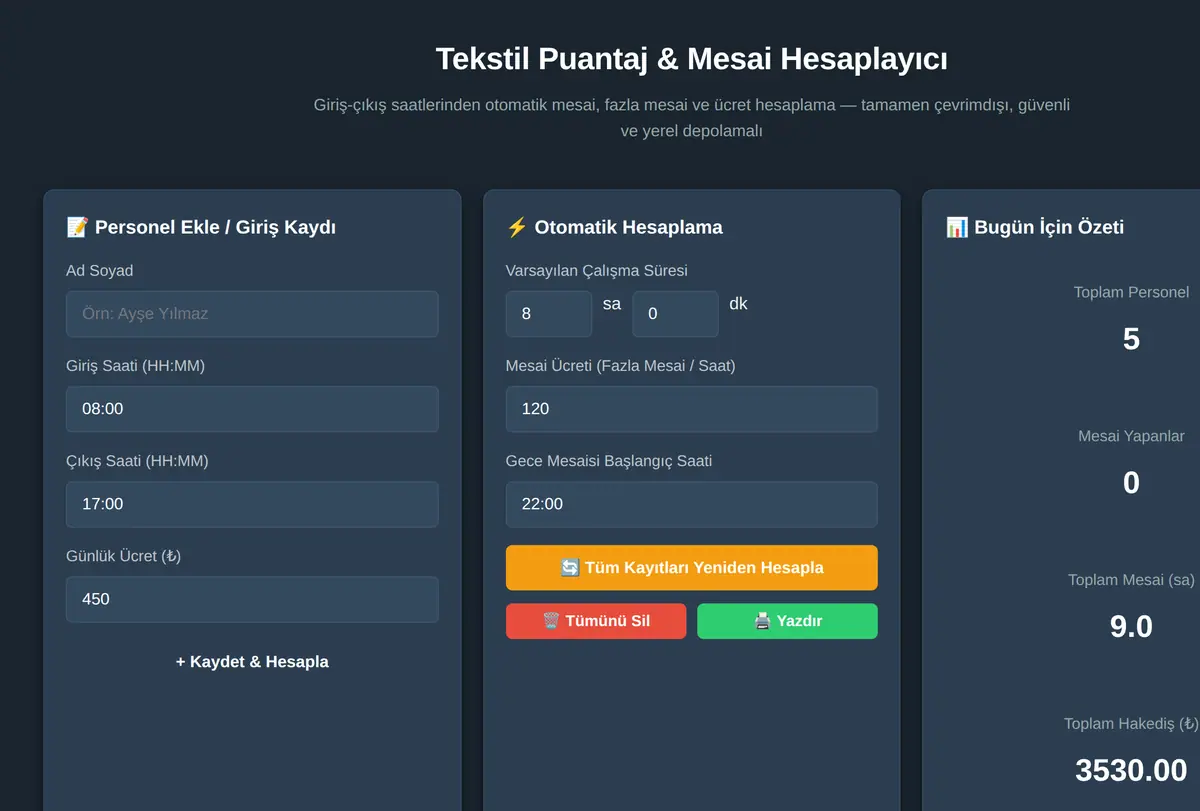Click the Kaydet & Hesapla button
This screenshot has width=1200, height=811.
[x=252, y=662]
